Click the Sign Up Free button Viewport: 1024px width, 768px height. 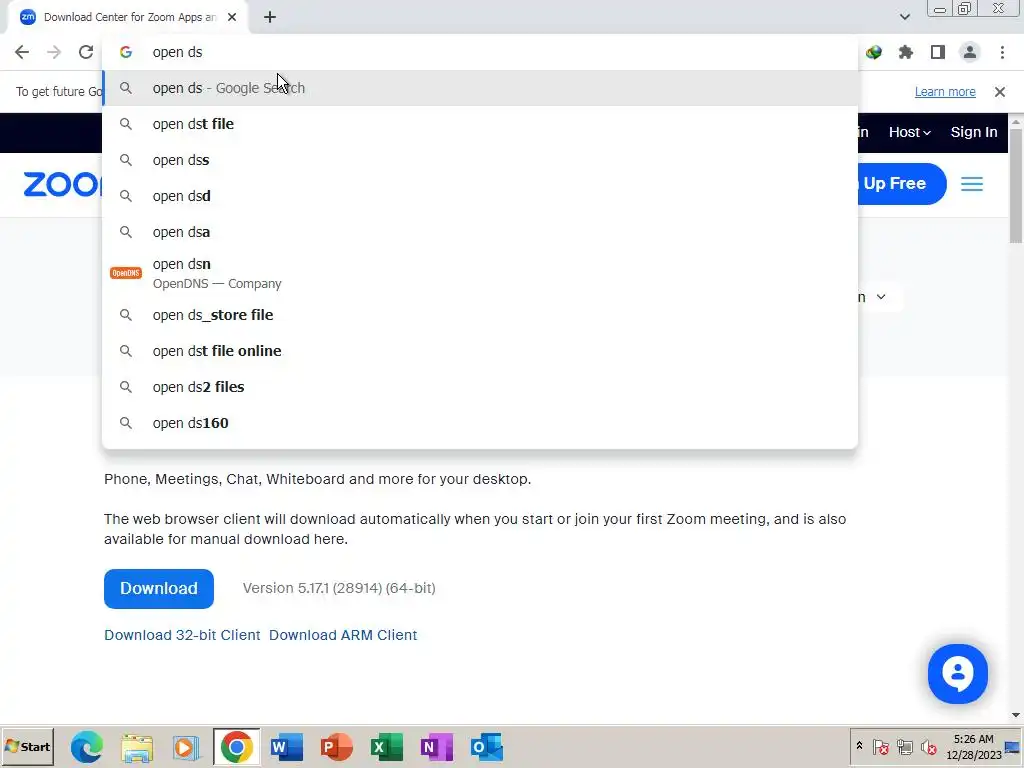click(x=901, y=184)
